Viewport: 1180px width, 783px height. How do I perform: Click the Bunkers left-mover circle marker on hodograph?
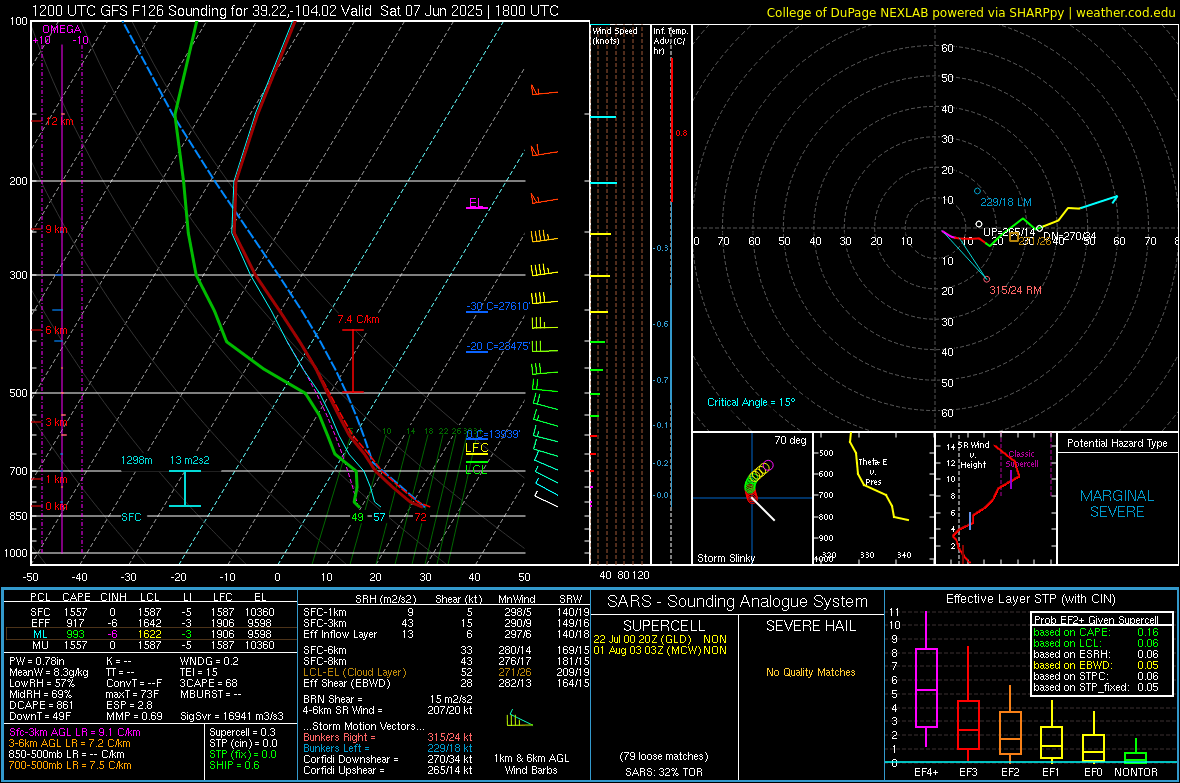point(978,191)
